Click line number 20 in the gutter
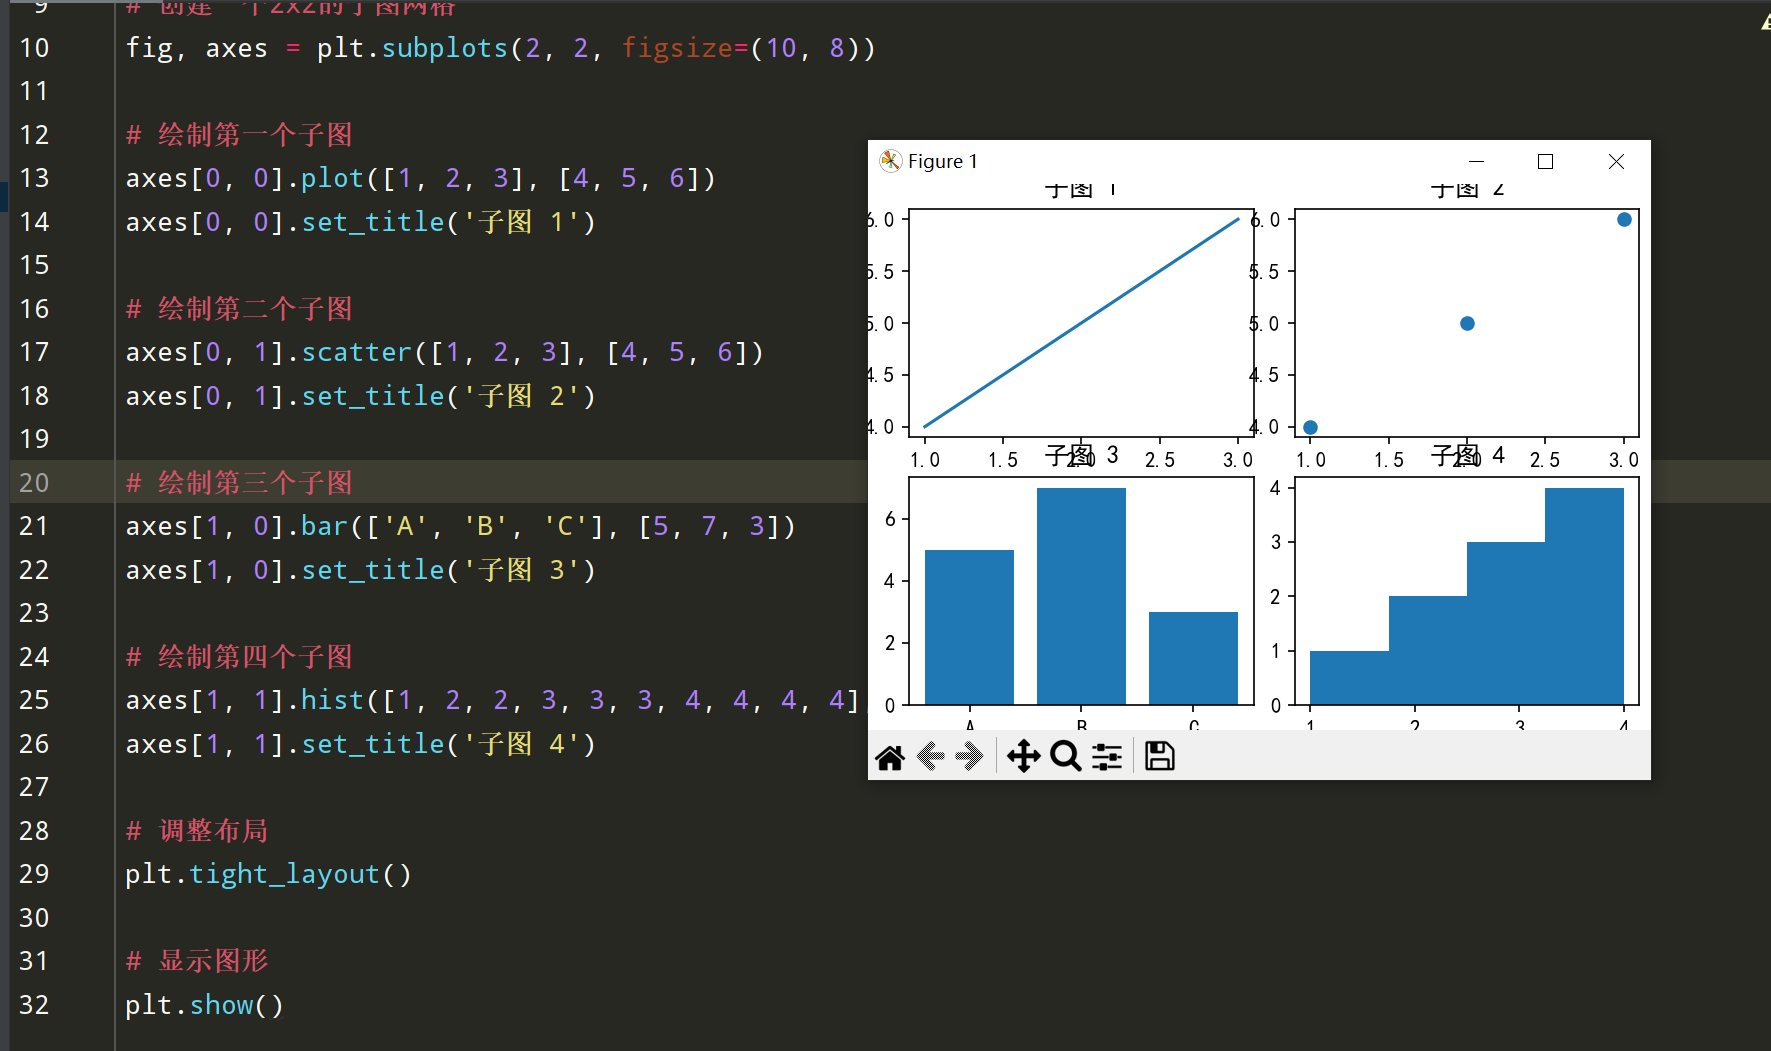Viewport: 1771px width, 1051px height. pos(34,483)
